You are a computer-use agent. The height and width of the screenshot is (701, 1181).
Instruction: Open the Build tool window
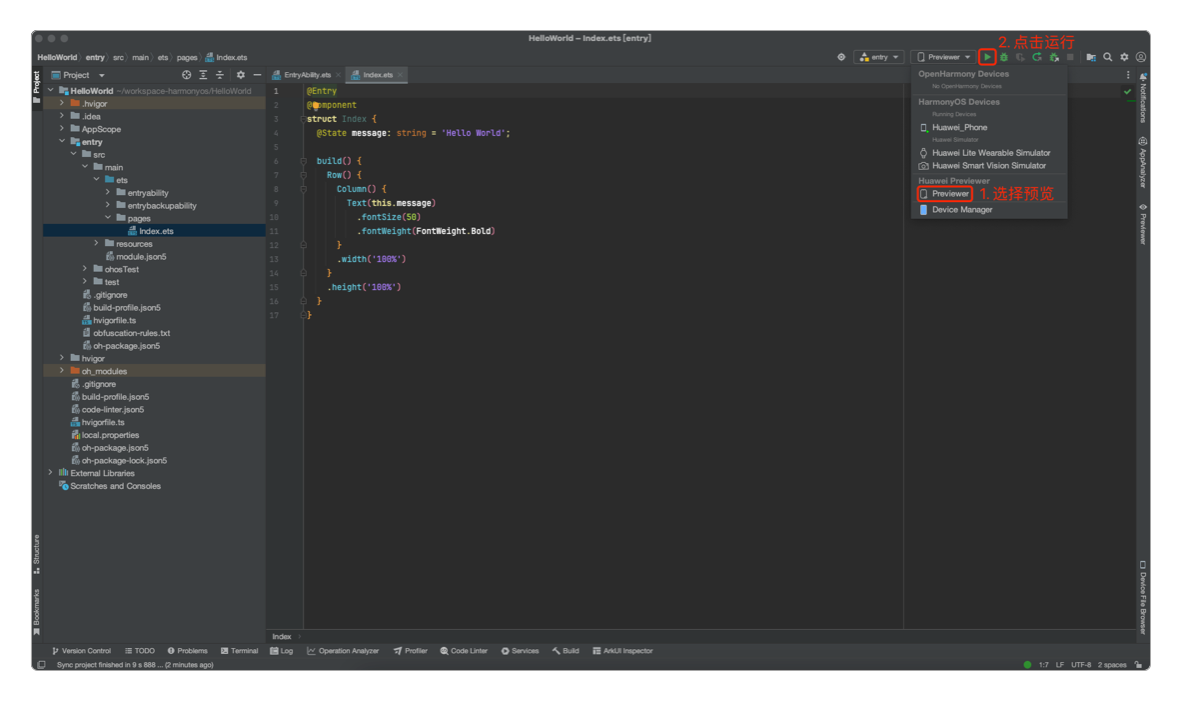pyautogui.click(x=566, y=651)
